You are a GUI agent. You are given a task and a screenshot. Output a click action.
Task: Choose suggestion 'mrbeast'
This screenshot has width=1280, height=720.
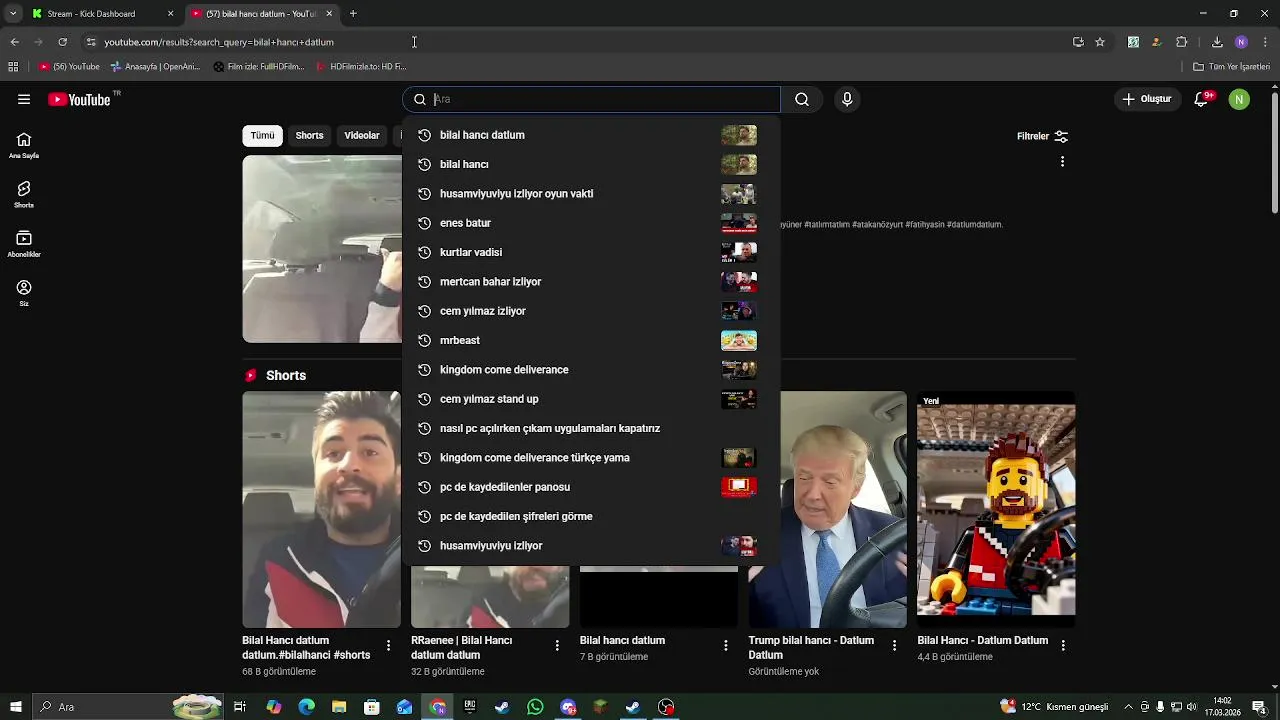click(x=591, y=340)
